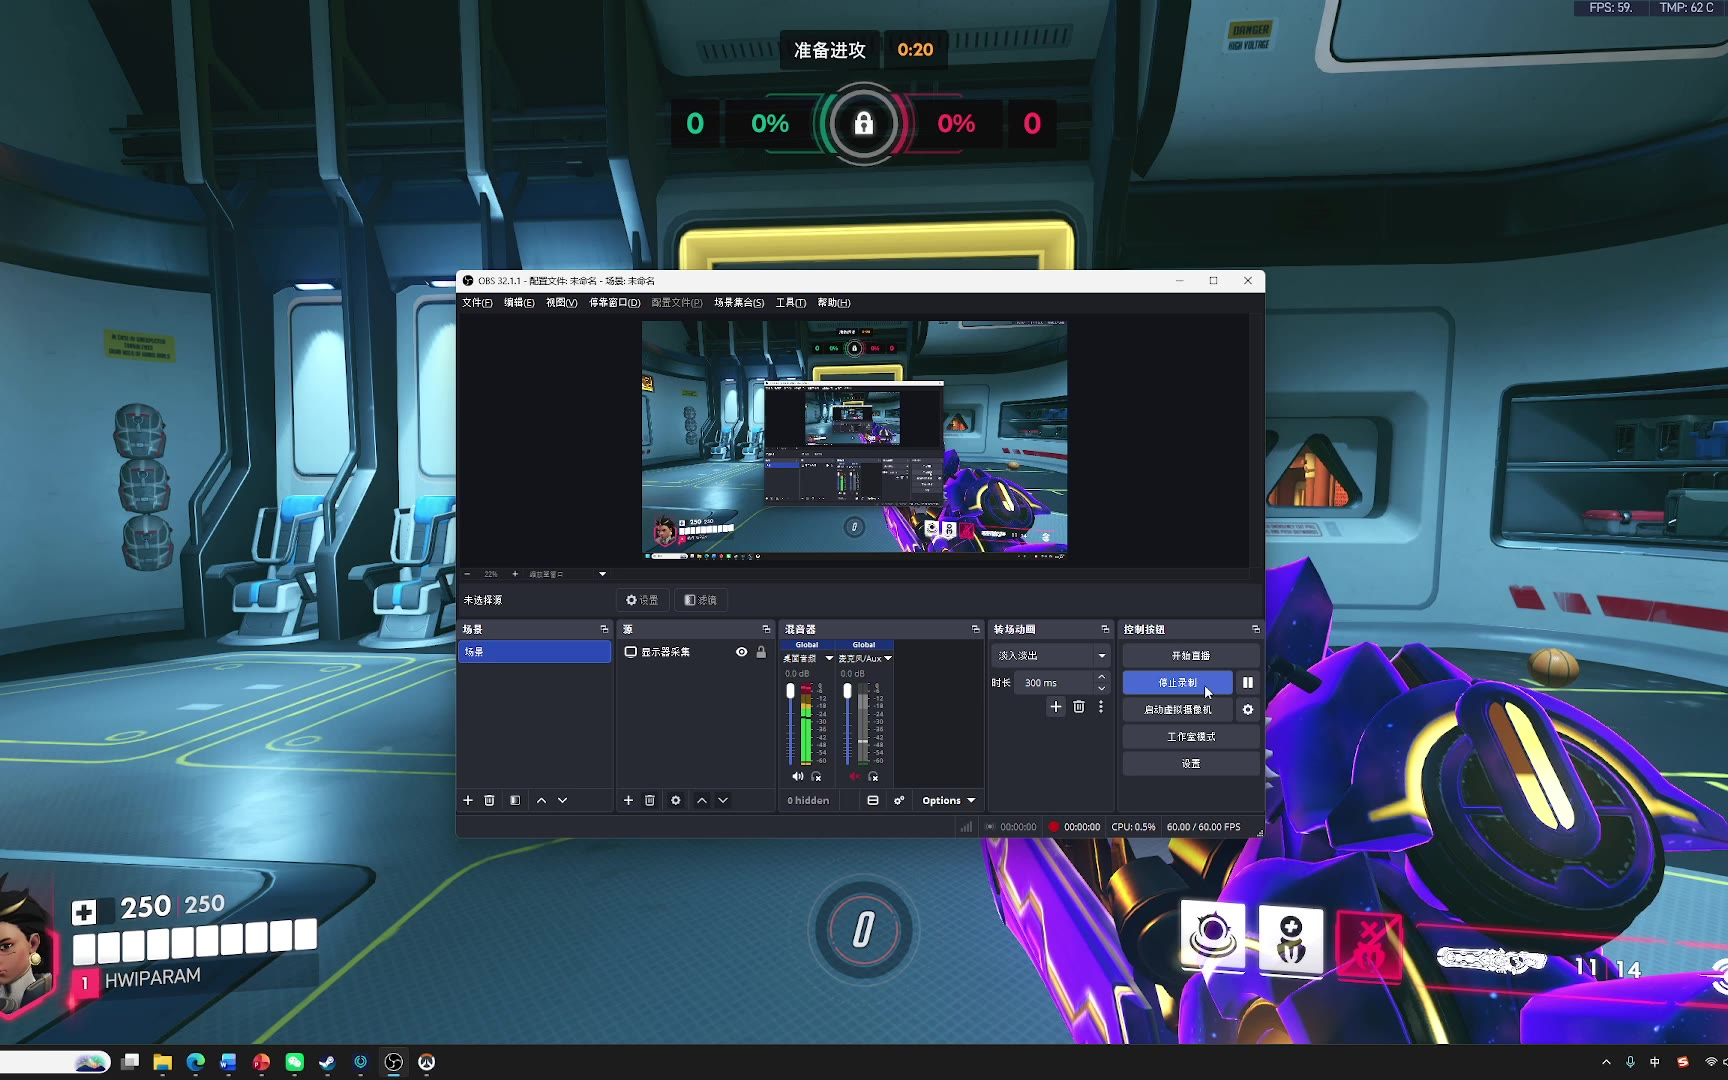This screenshot has width=1728, height=1080.
Task: Click the 开始直播 button
Action: point(1190,656)
